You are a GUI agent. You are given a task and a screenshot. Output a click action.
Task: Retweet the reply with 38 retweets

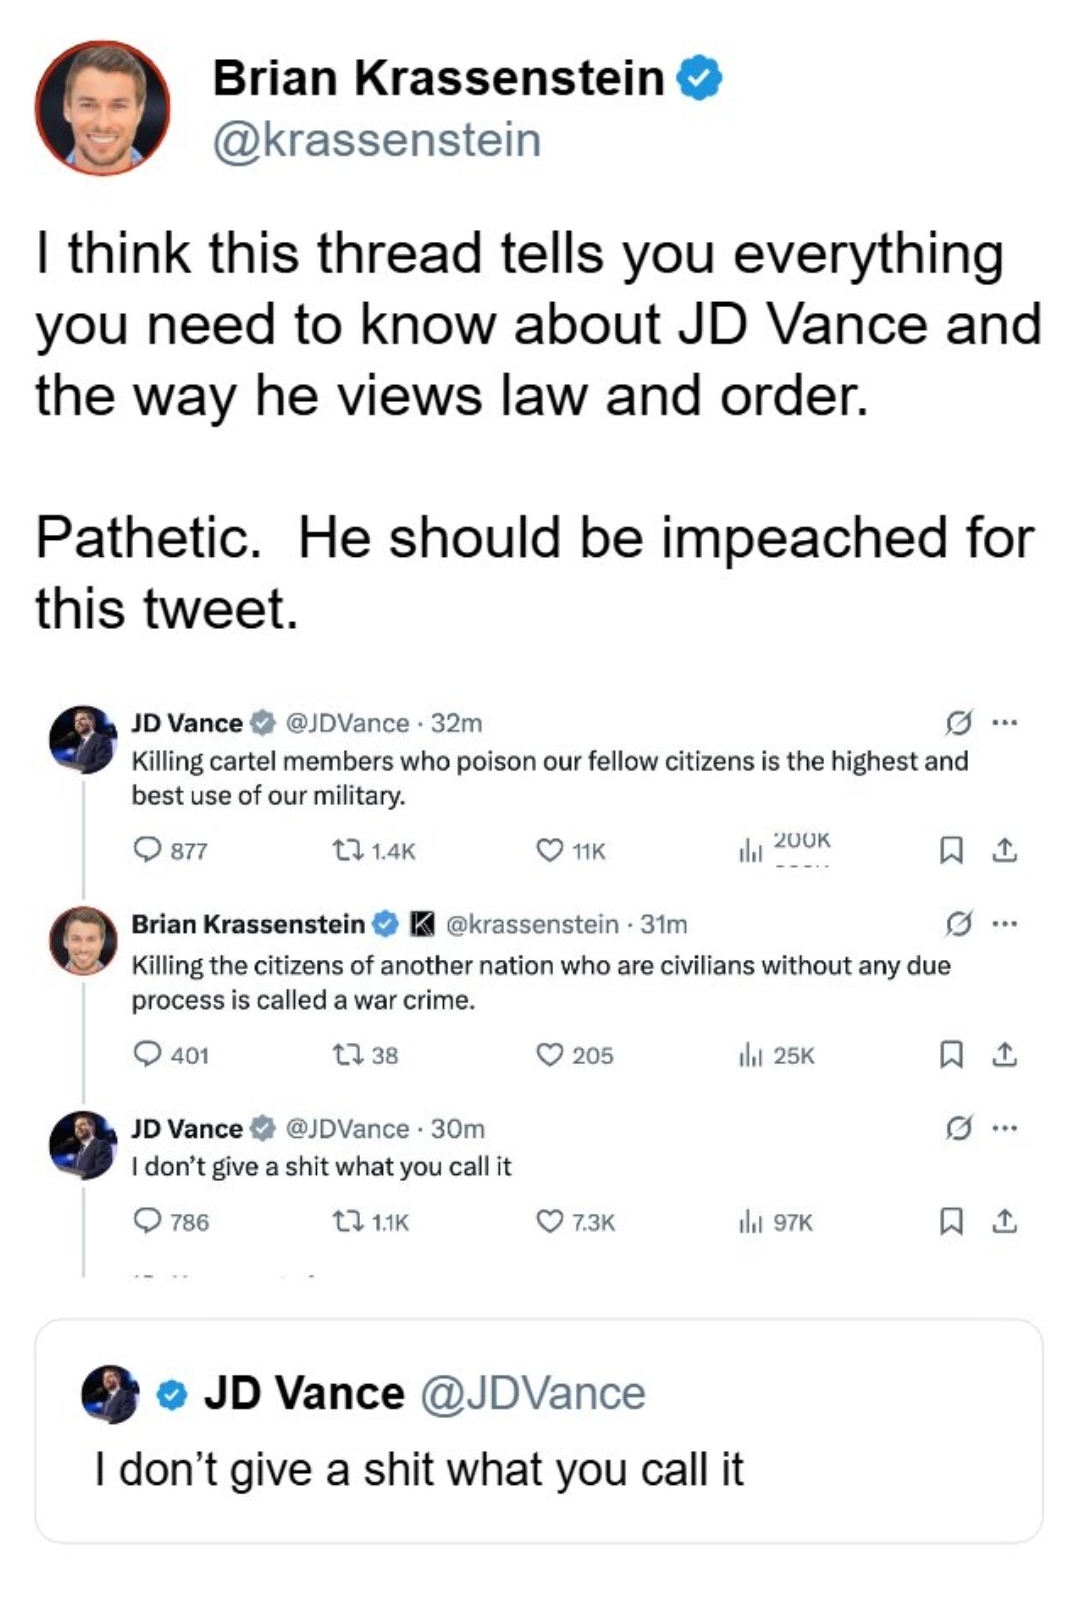(x=347, y=1054)
